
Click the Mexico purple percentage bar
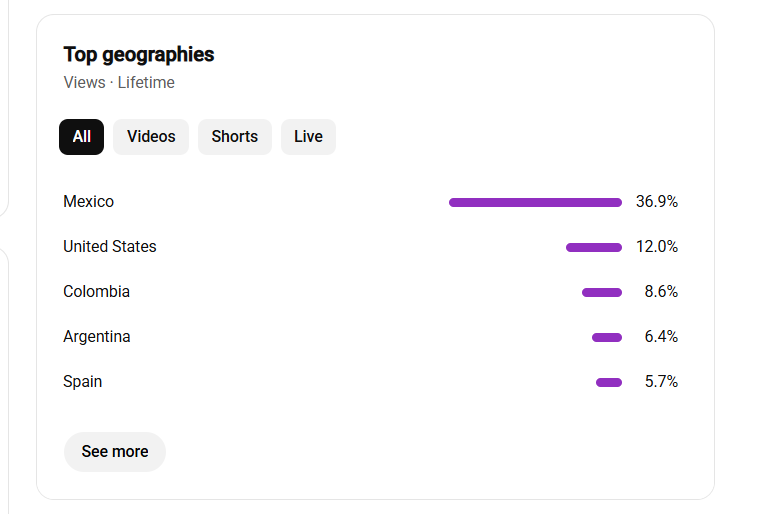click(x=535, y=202)
